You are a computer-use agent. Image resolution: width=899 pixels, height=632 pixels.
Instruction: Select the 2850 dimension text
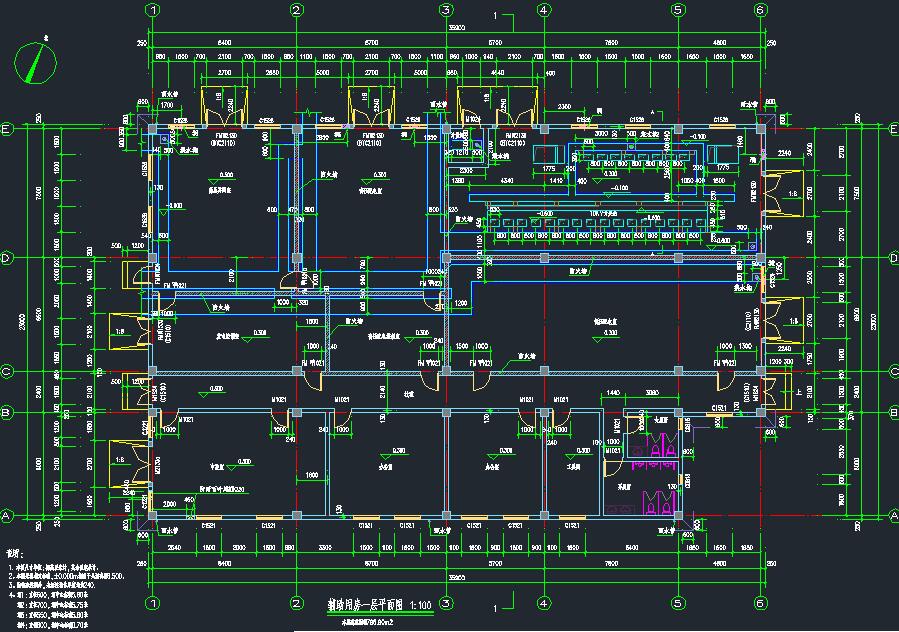pos(272,73)
